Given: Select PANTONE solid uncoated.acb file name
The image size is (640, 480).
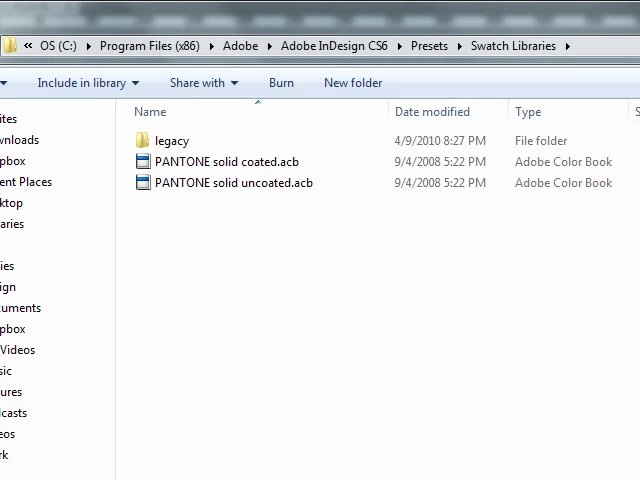Looking at the screenshot, I should pos(234,183).
